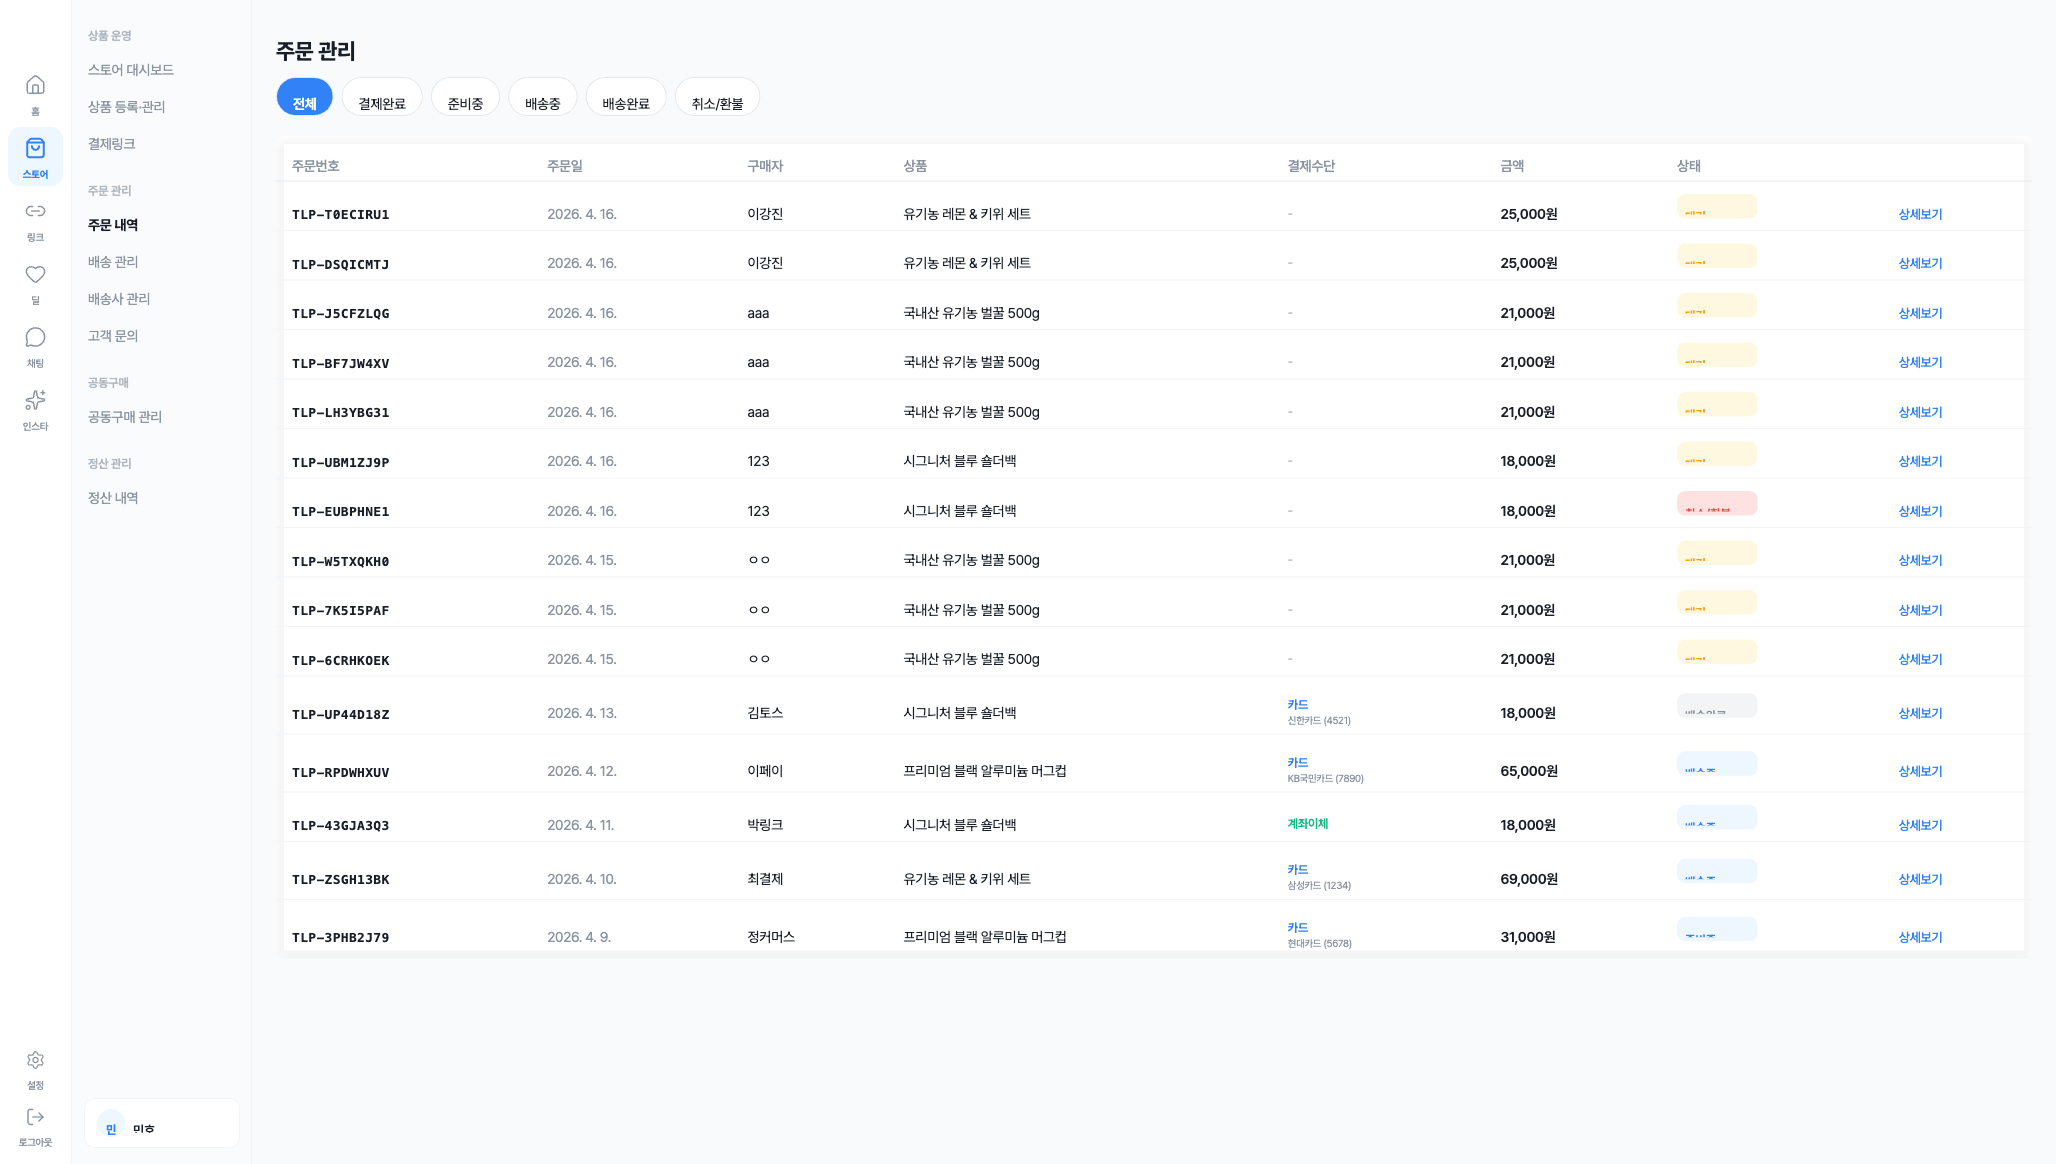Screen dimensions: 2056x1164
Task: View details of order TLP-T0ECIRU1
Action: click(x=1919, y=214)
